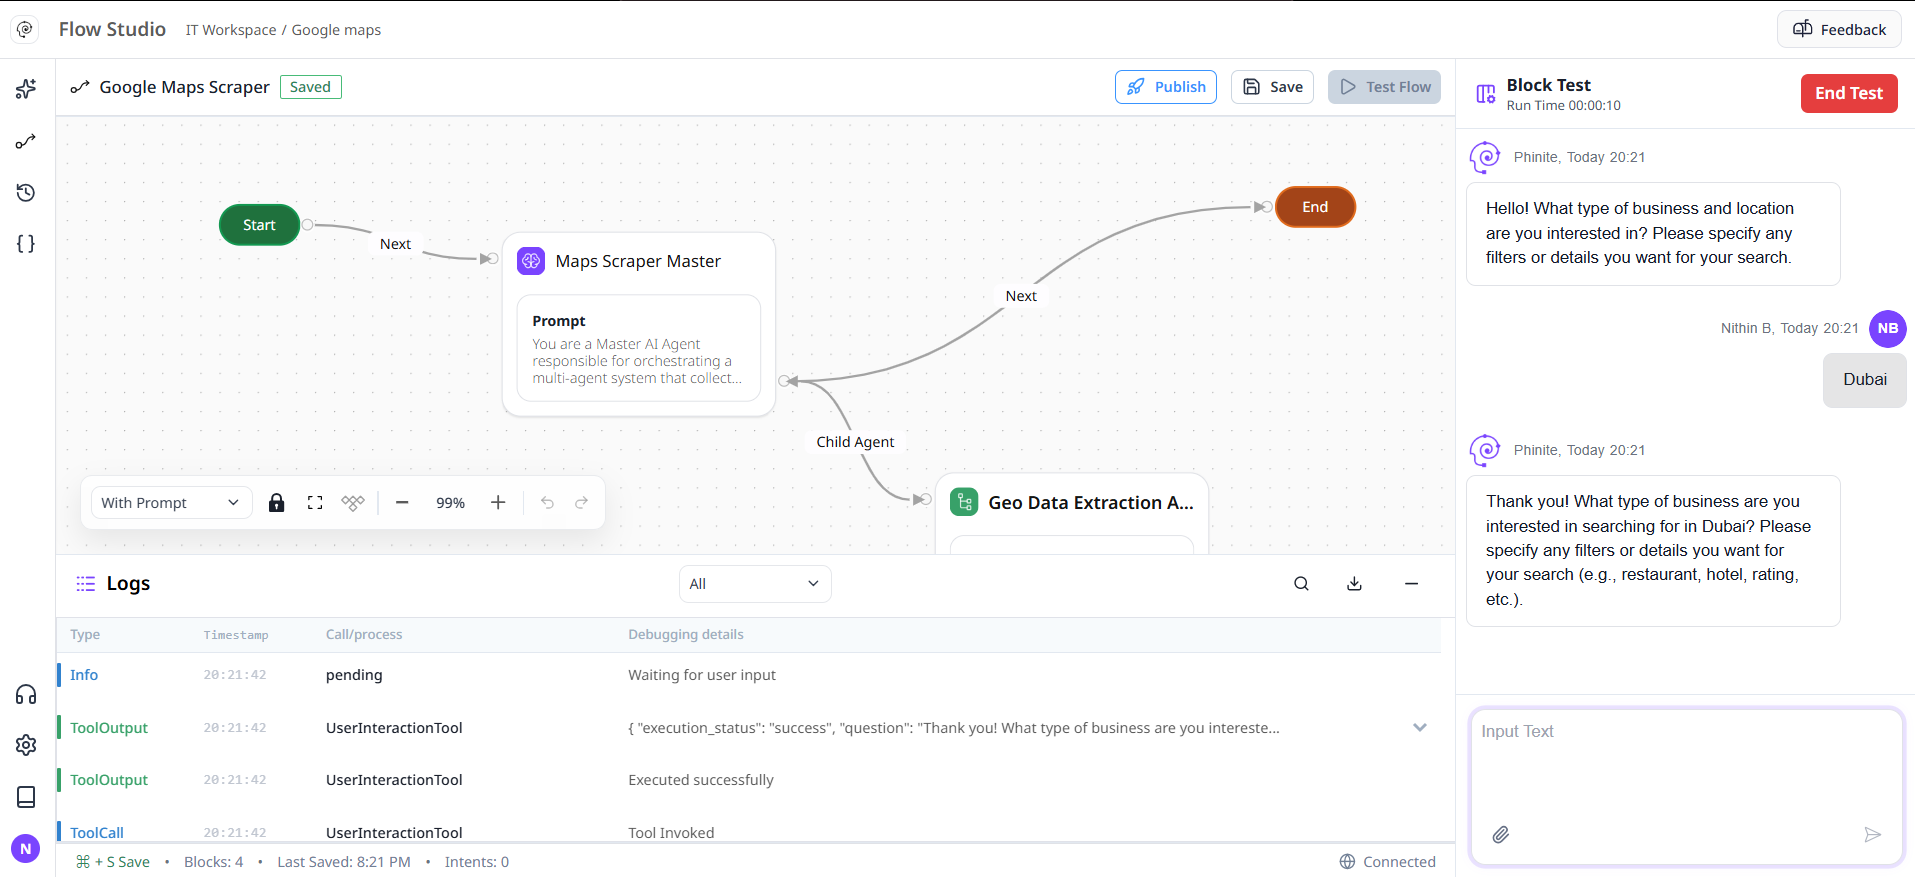Click the auto-arrange layout icon
The image size is (1915, 877).
tap(353, 503)
